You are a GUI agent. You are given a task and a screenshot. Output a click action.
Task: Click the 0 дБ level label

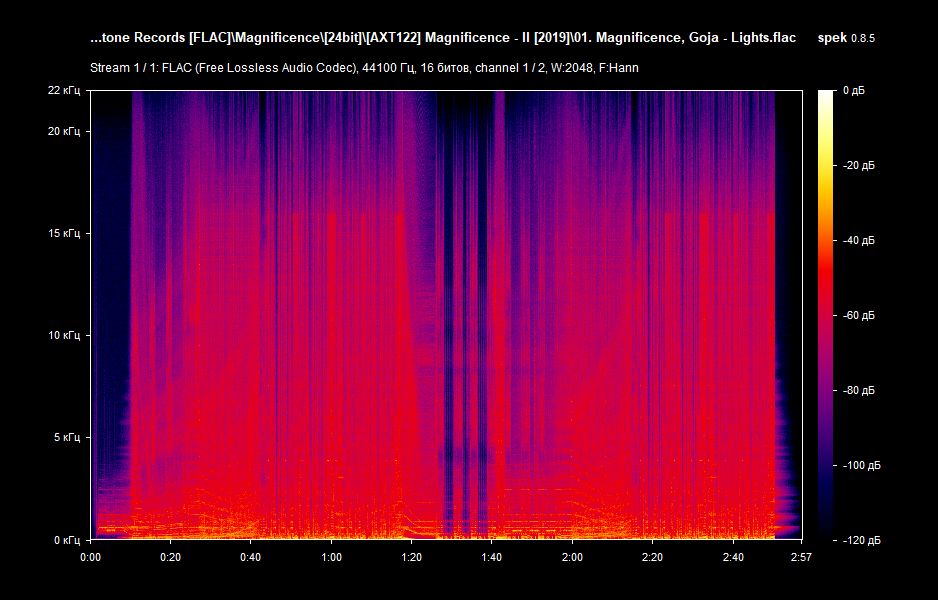point(854,90)
